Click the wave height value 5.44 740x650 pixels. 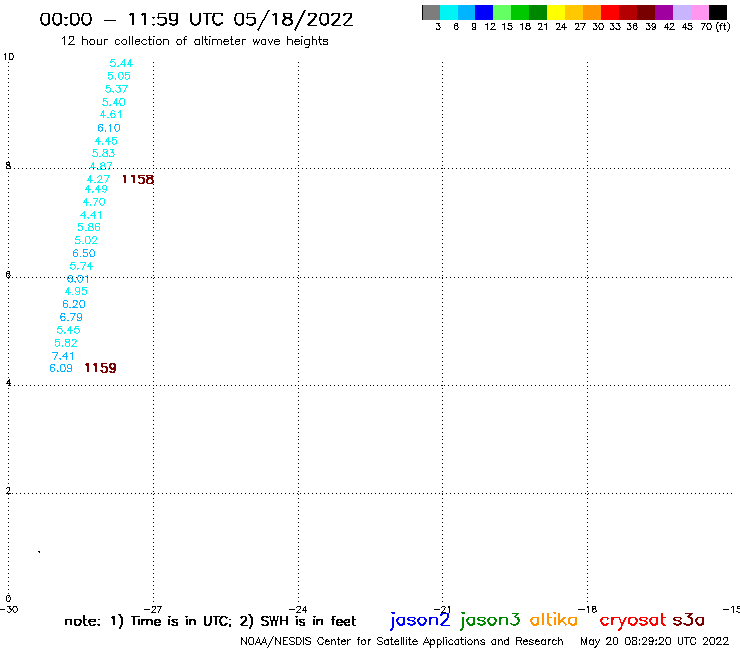pyautogui.click(x=121, y=63)
